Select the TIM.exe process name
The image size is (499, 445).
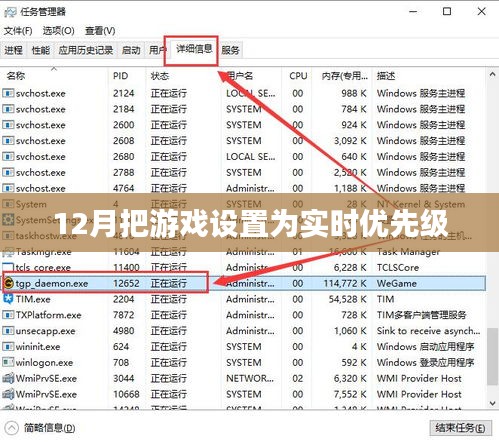point(33,299)
